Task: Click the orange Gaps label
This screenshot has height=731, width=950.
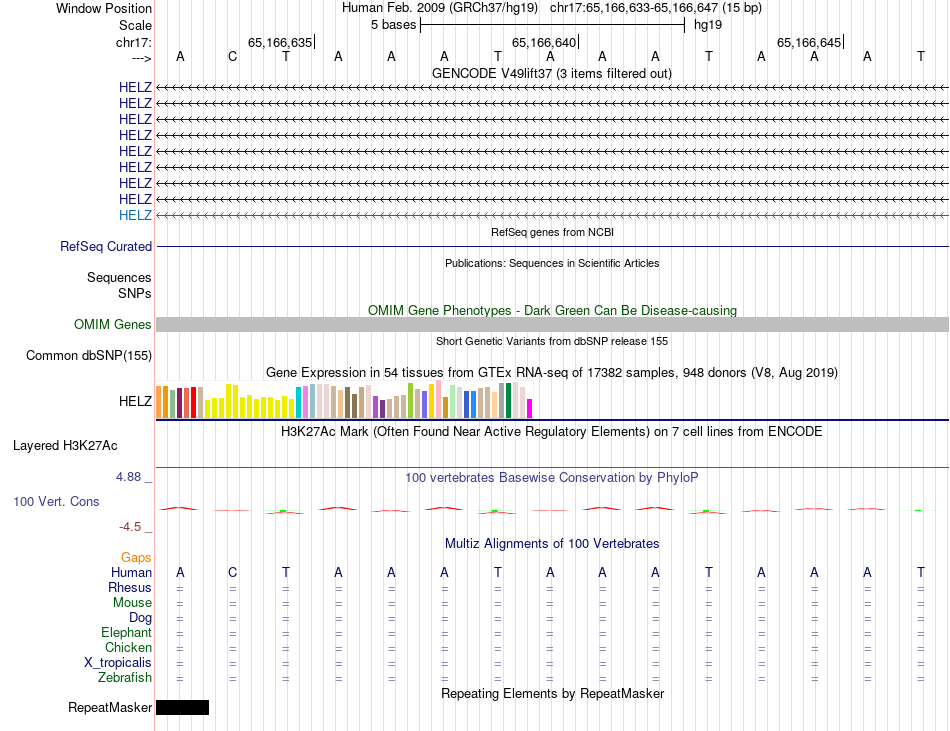Action: coord(136,557)
